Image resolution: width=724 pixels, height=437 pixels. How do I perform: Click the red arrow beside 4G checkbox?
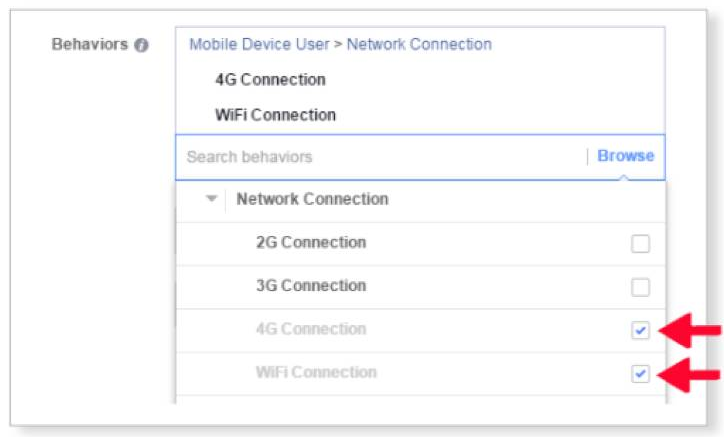(x=690, y=330)
